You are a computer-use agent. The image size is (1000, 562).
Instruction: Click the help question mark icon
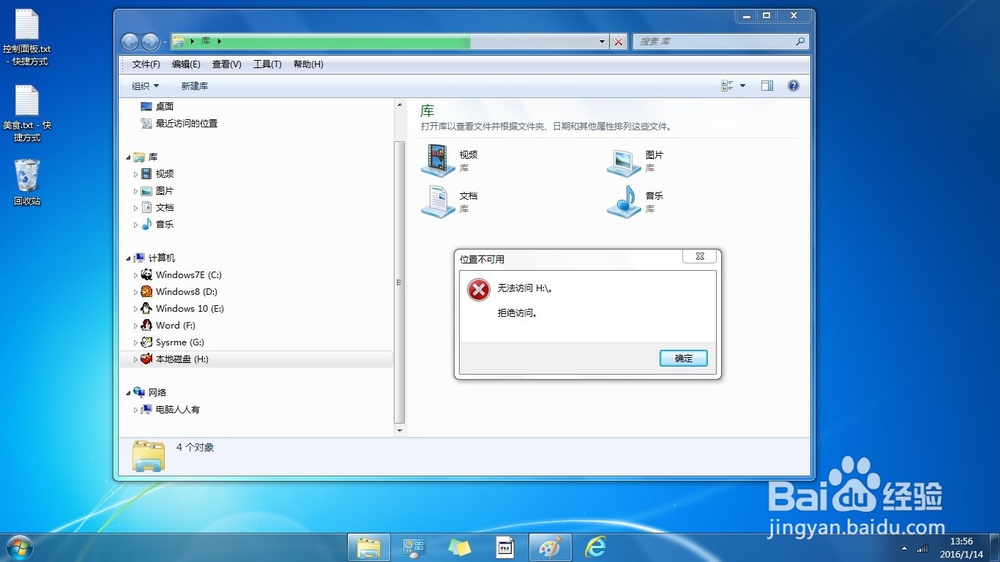pos(793,85)
